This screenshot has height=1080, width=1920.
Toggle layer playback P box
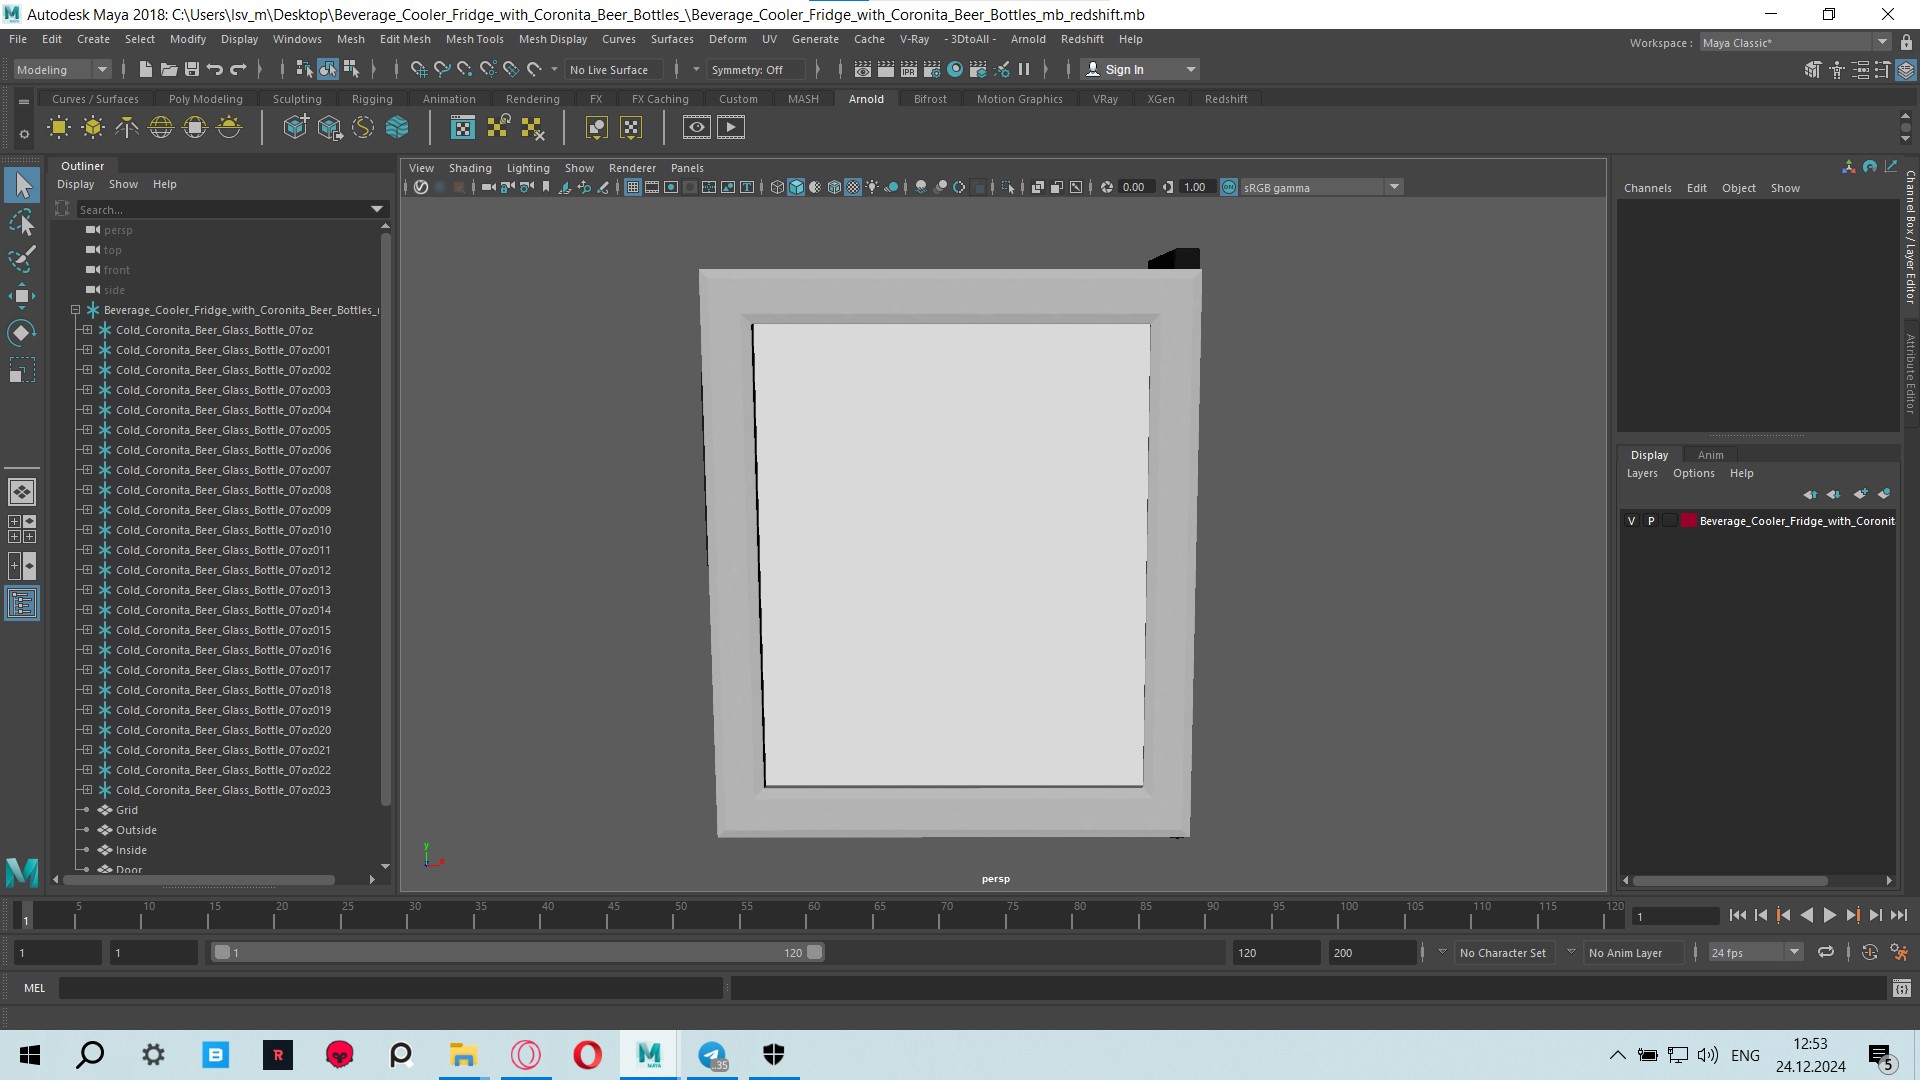(x=1651, y=521)
